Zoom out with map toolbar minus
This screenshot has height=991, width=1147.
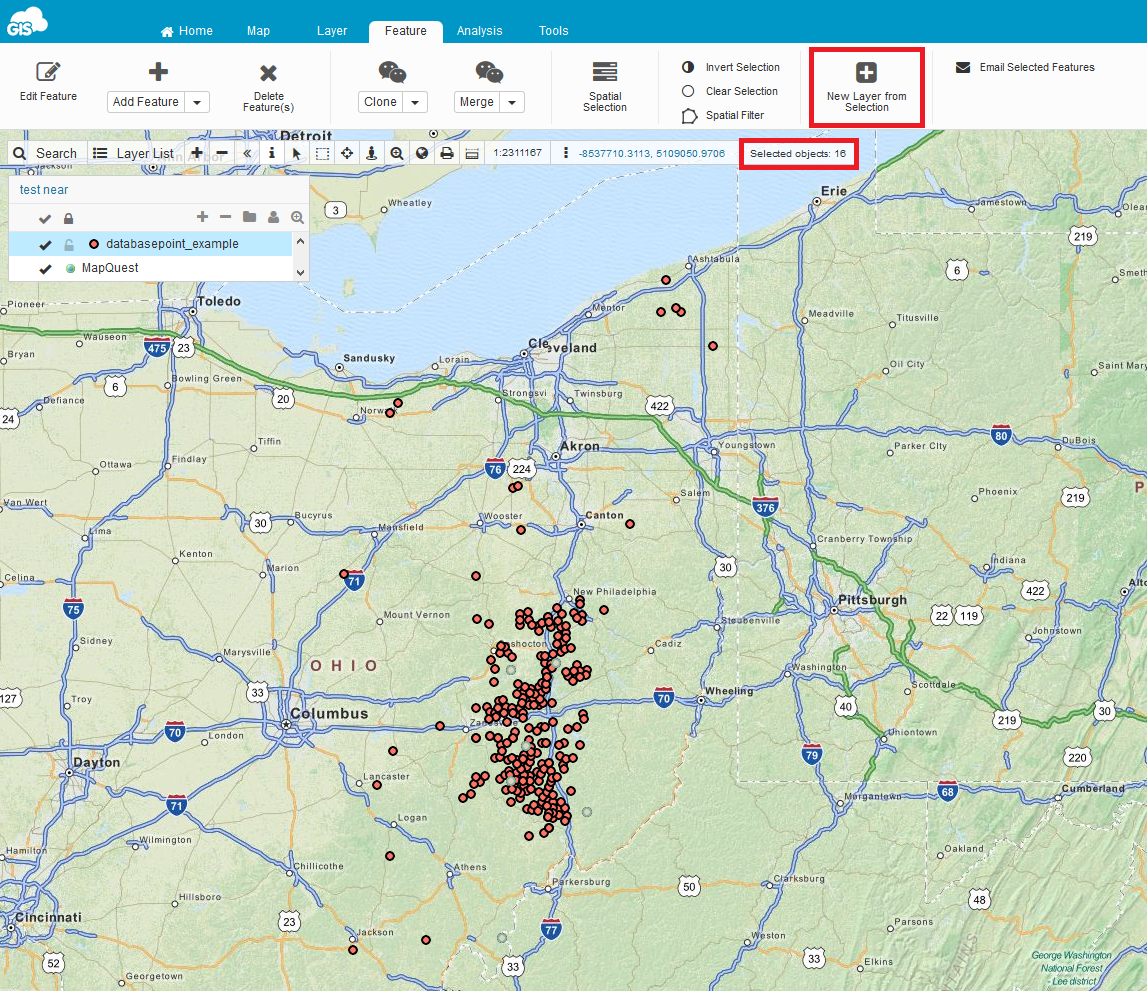222,153
